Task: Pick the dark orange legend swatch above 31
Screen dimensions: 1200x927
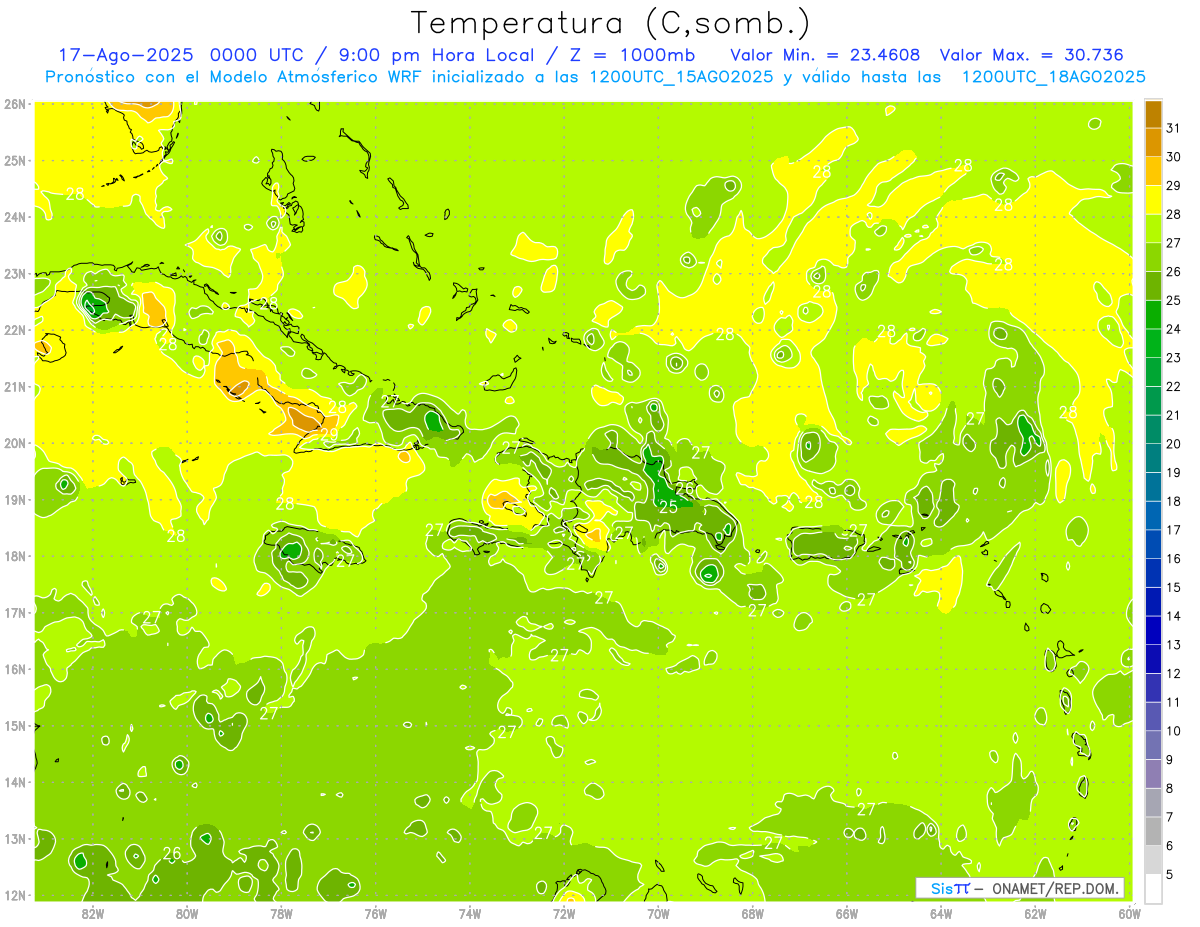Action: point(1153,114)
